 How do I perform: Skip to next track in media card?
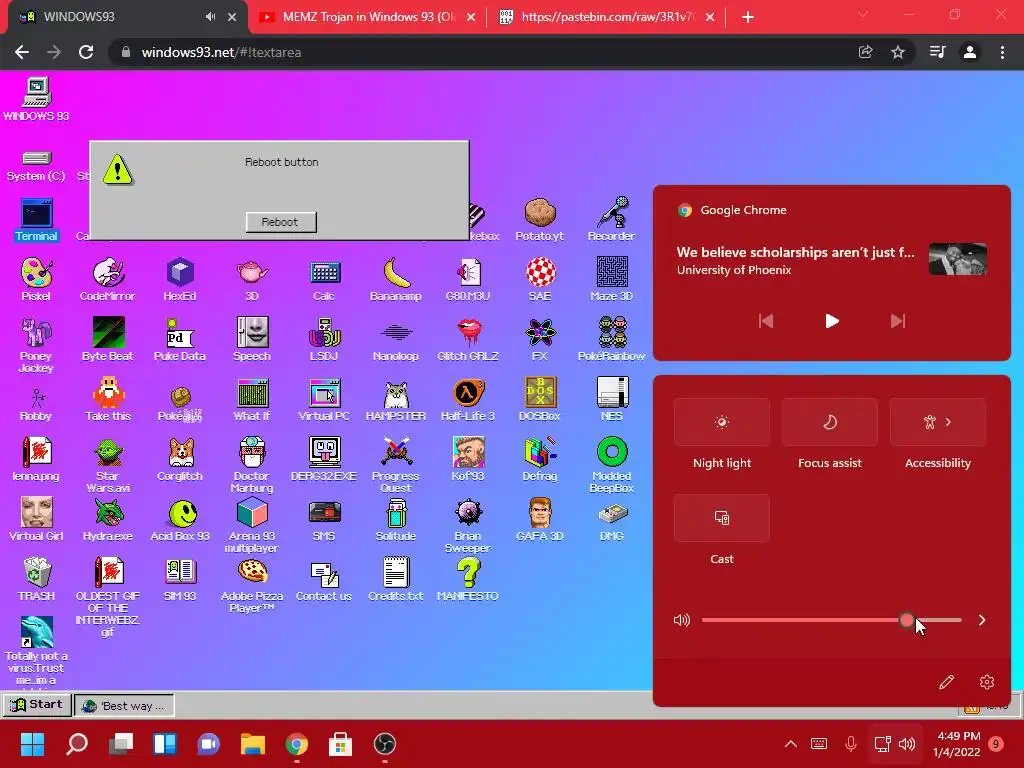coord(898,321)
